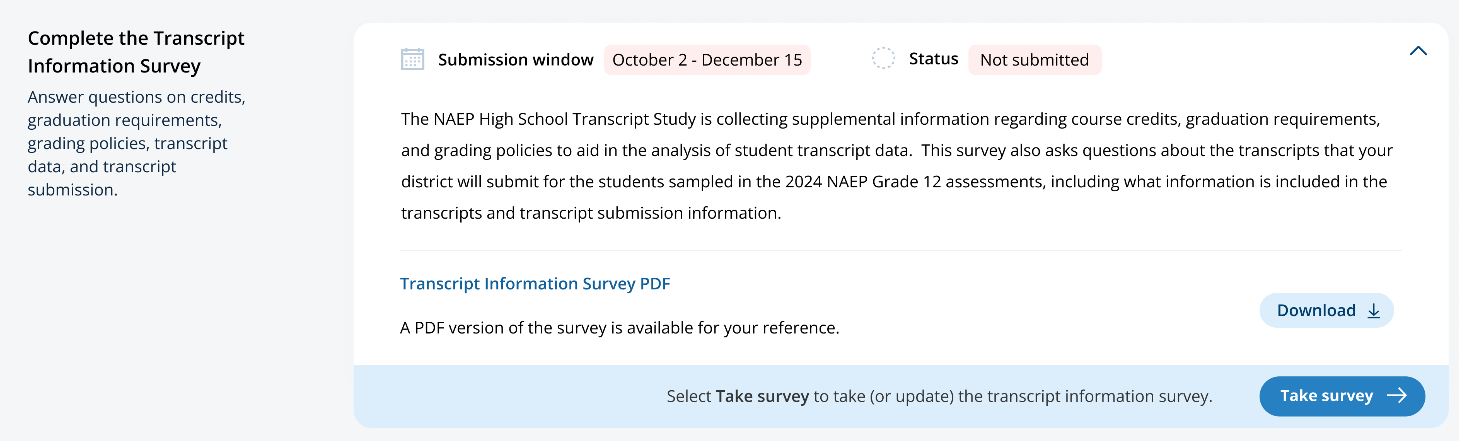Click the horizontal divider above the PDF link
This screenshot has width=1459, height=441.
pos(900,251)
